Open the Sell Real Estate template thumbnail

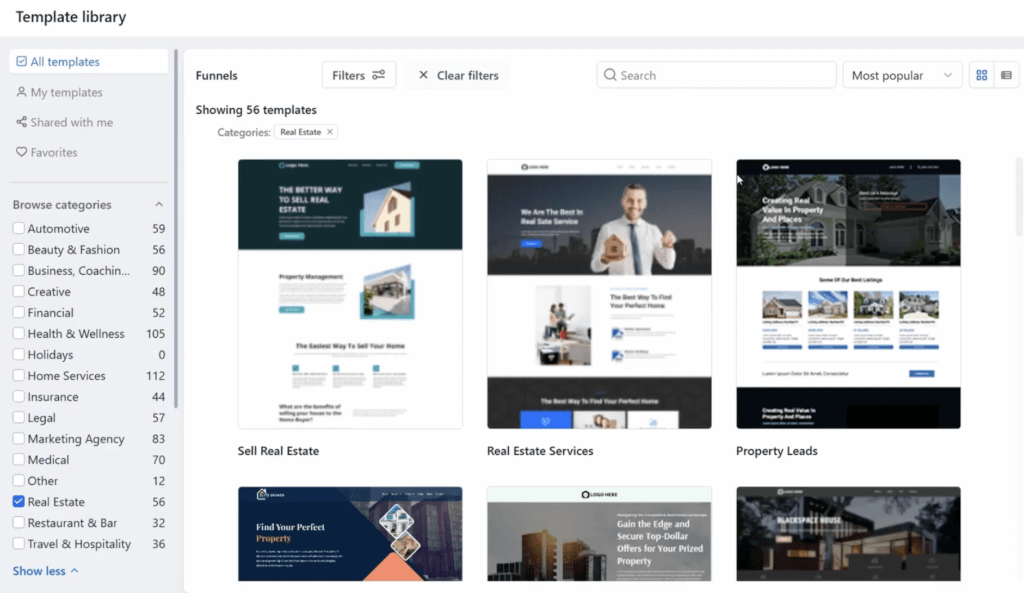point(350,294)
